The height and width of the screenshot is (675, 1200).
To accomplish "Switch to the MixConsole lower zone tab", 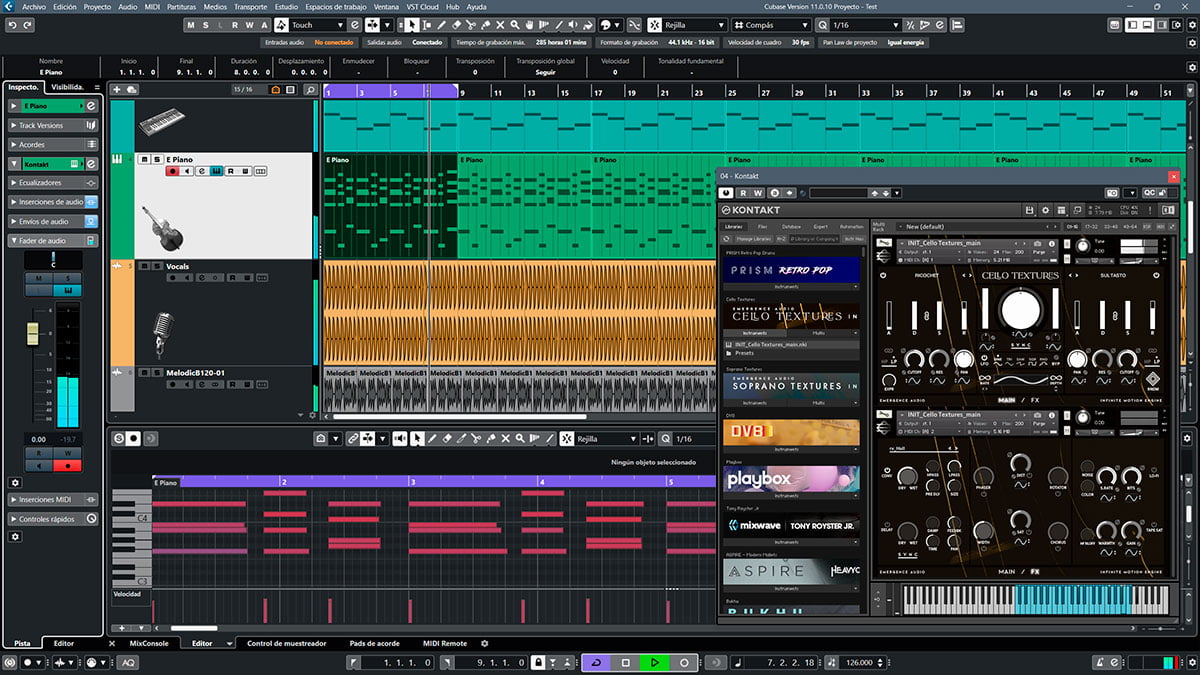I will [x=149, y=644].
